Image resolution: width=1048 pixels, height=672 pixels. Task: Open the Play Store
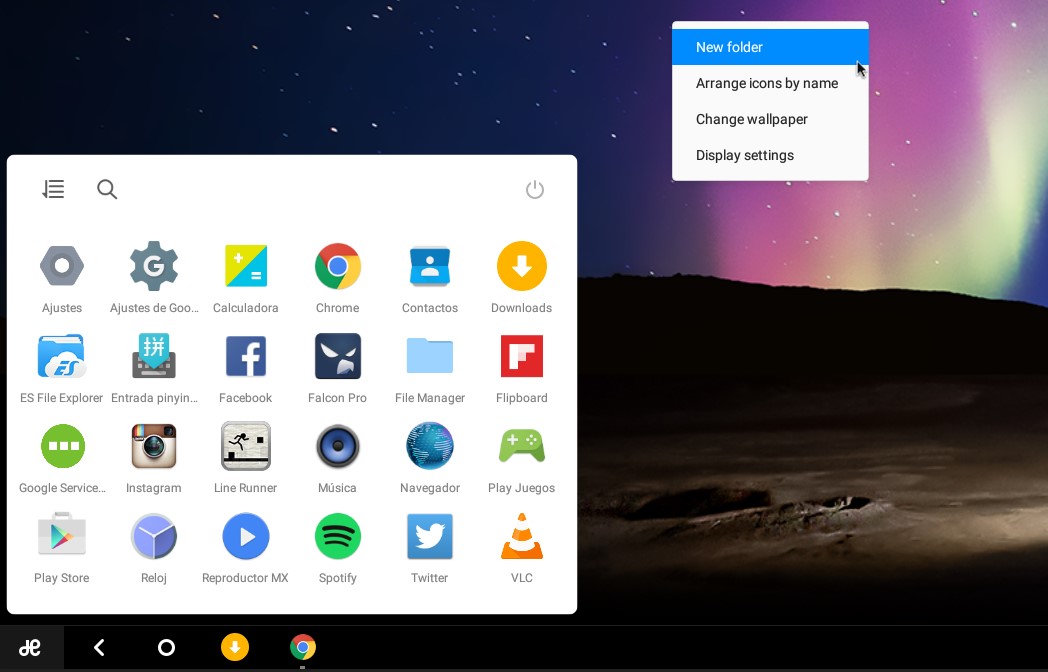click(61, 535)
